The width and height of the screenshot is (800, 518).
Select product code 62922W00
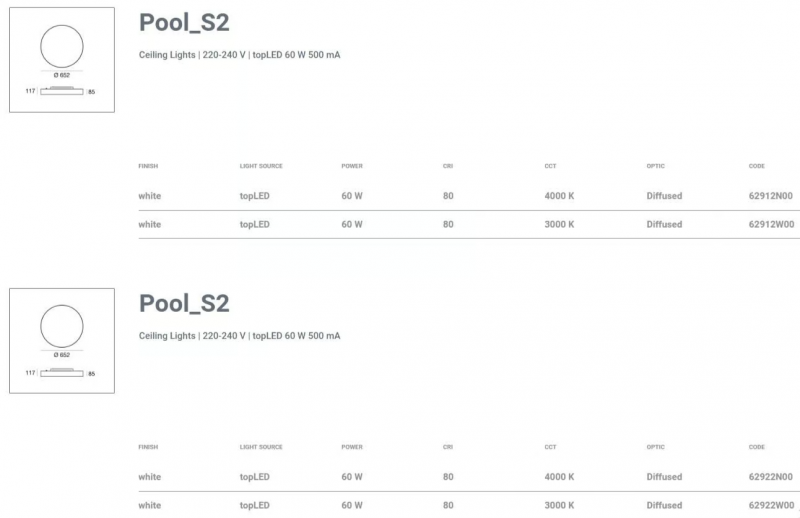click(771, 505)
